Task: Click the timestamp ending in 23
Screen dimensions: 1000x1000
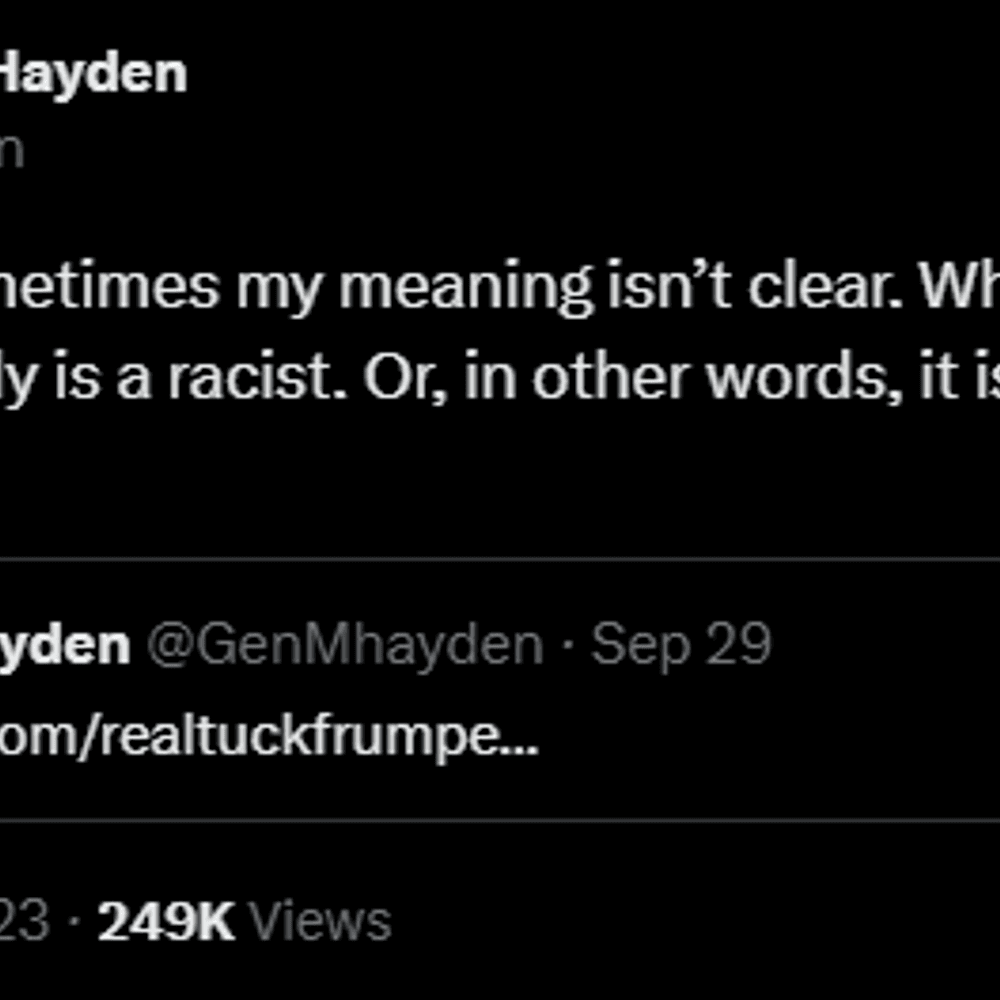Action: [24, 920]
